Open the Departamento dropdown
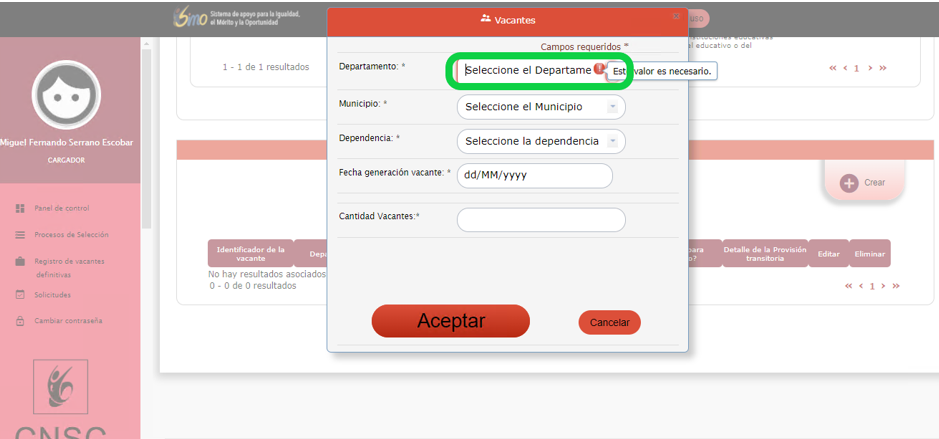The height and width of the screenshot is (439, 939). pos(528,71)
